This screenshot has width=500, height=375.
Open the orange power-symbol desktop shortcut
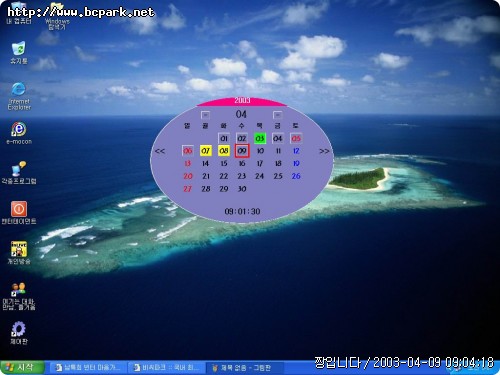(19, 213)
